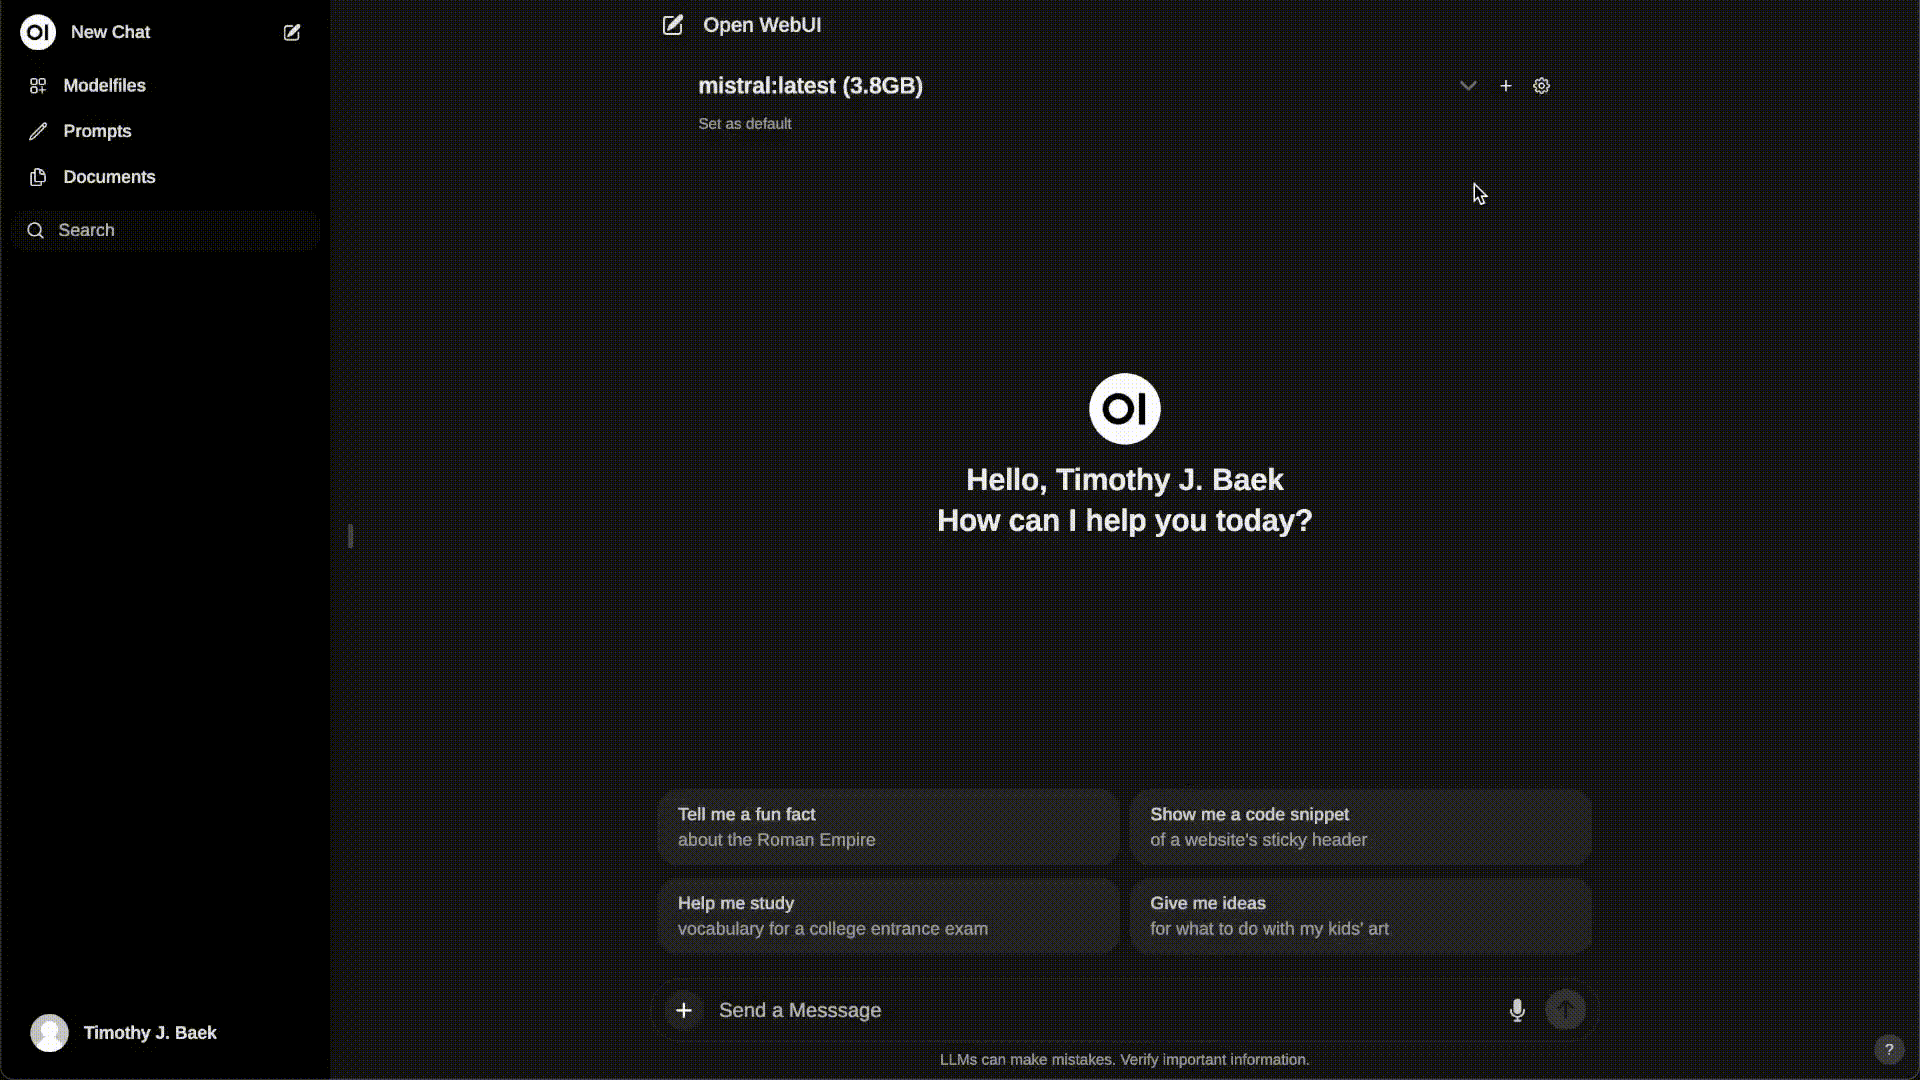1920x1080 pixels.
Task: Click the microphone input icon
Action: [1516, 1010]
